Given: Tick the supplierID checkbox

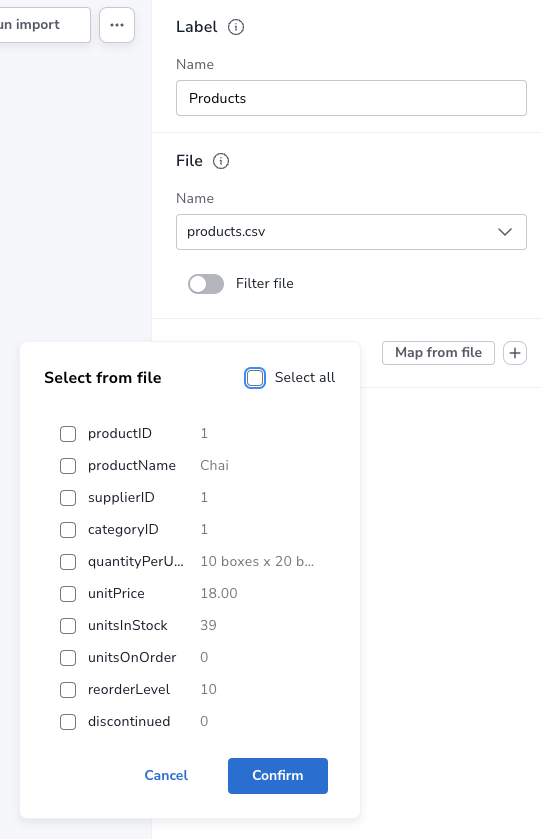Looking at the screenshot, I should [x=68, y=498].
